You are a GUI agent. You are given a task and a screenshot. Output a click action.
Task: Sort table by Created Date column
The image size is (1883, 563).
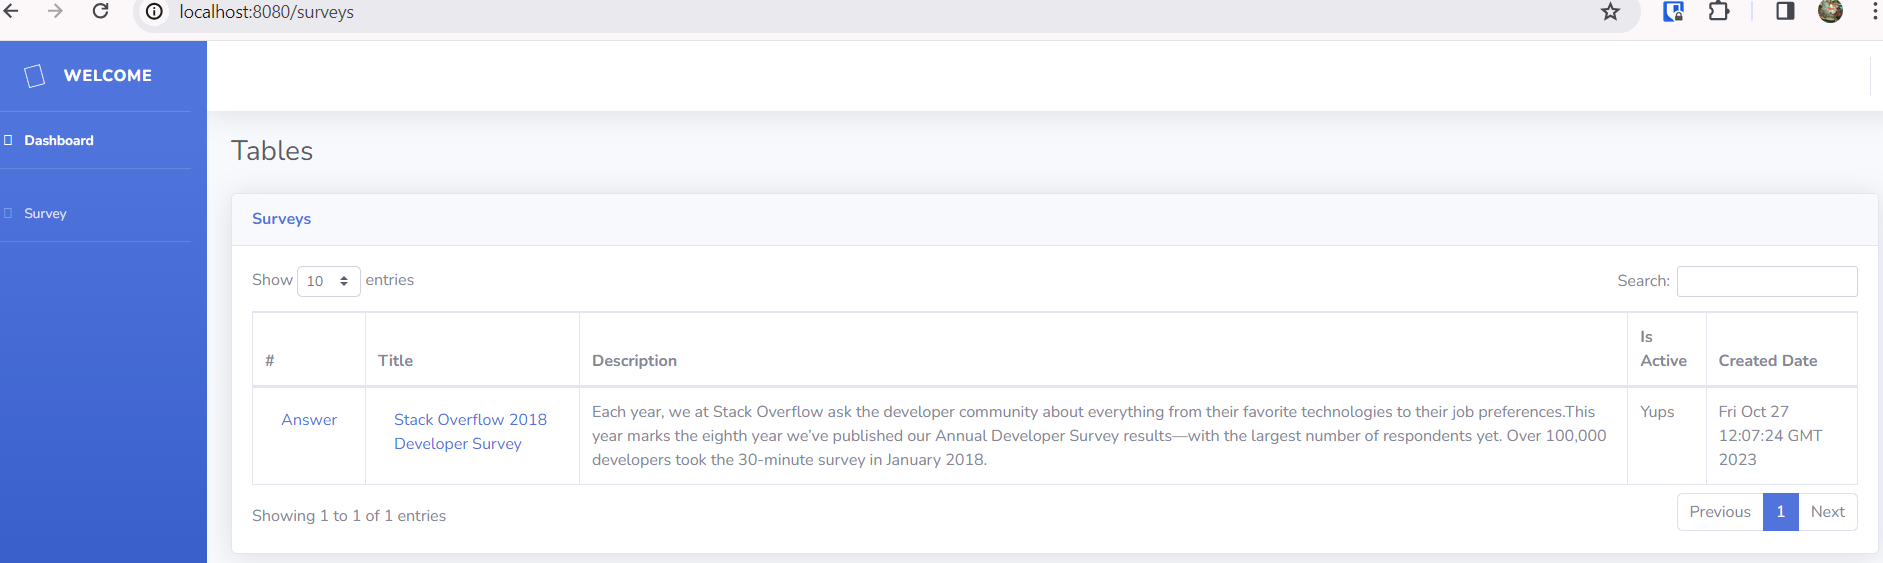pyautogui.click(x=1767, y=361)
